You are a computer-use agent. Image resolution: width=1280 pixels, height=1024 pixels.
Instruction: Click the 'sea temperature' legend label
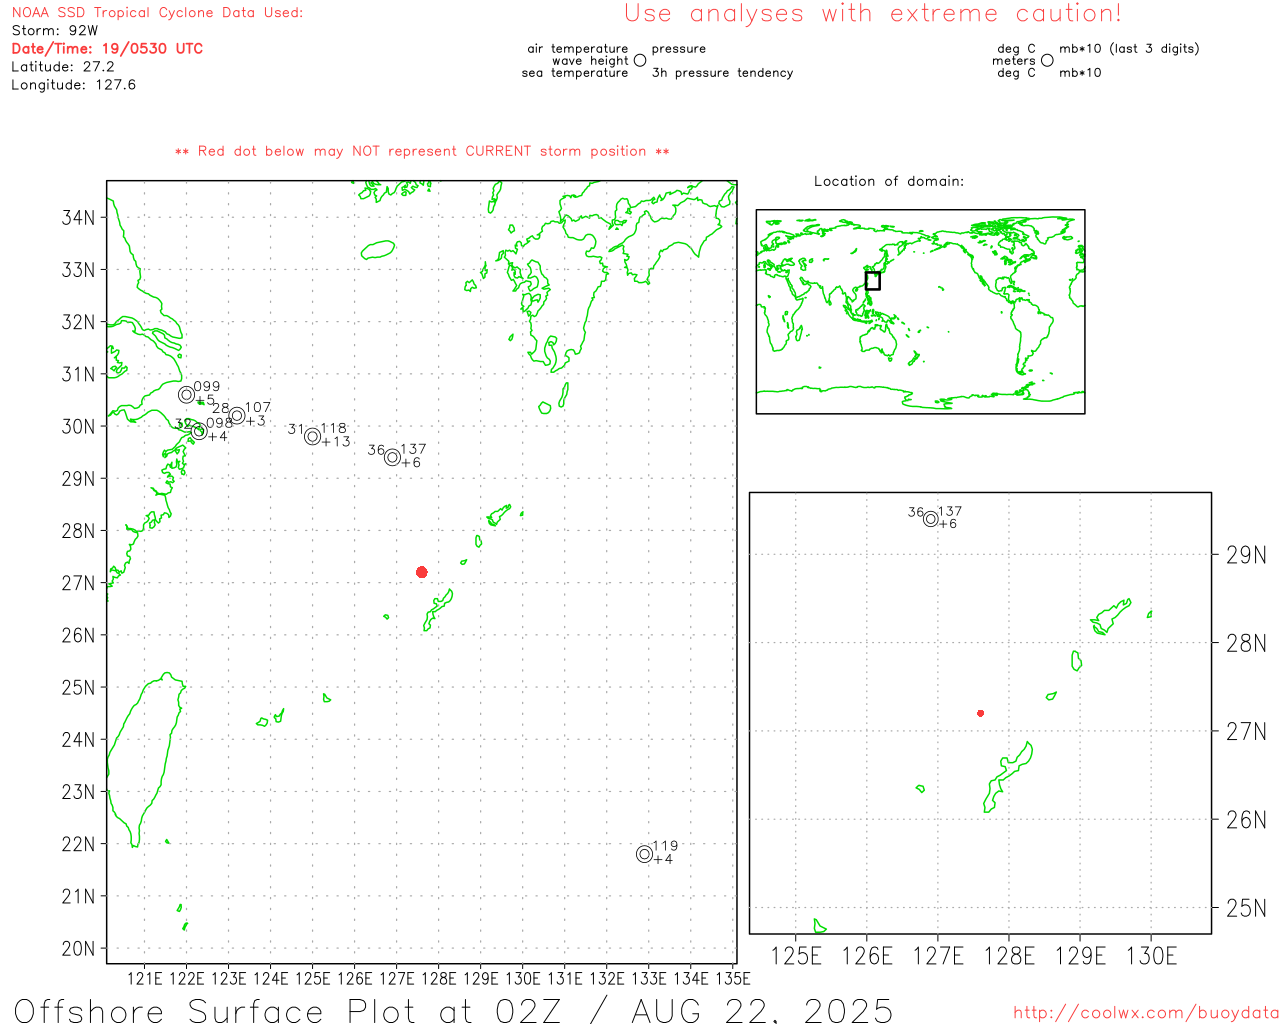(x=575, y=73)
